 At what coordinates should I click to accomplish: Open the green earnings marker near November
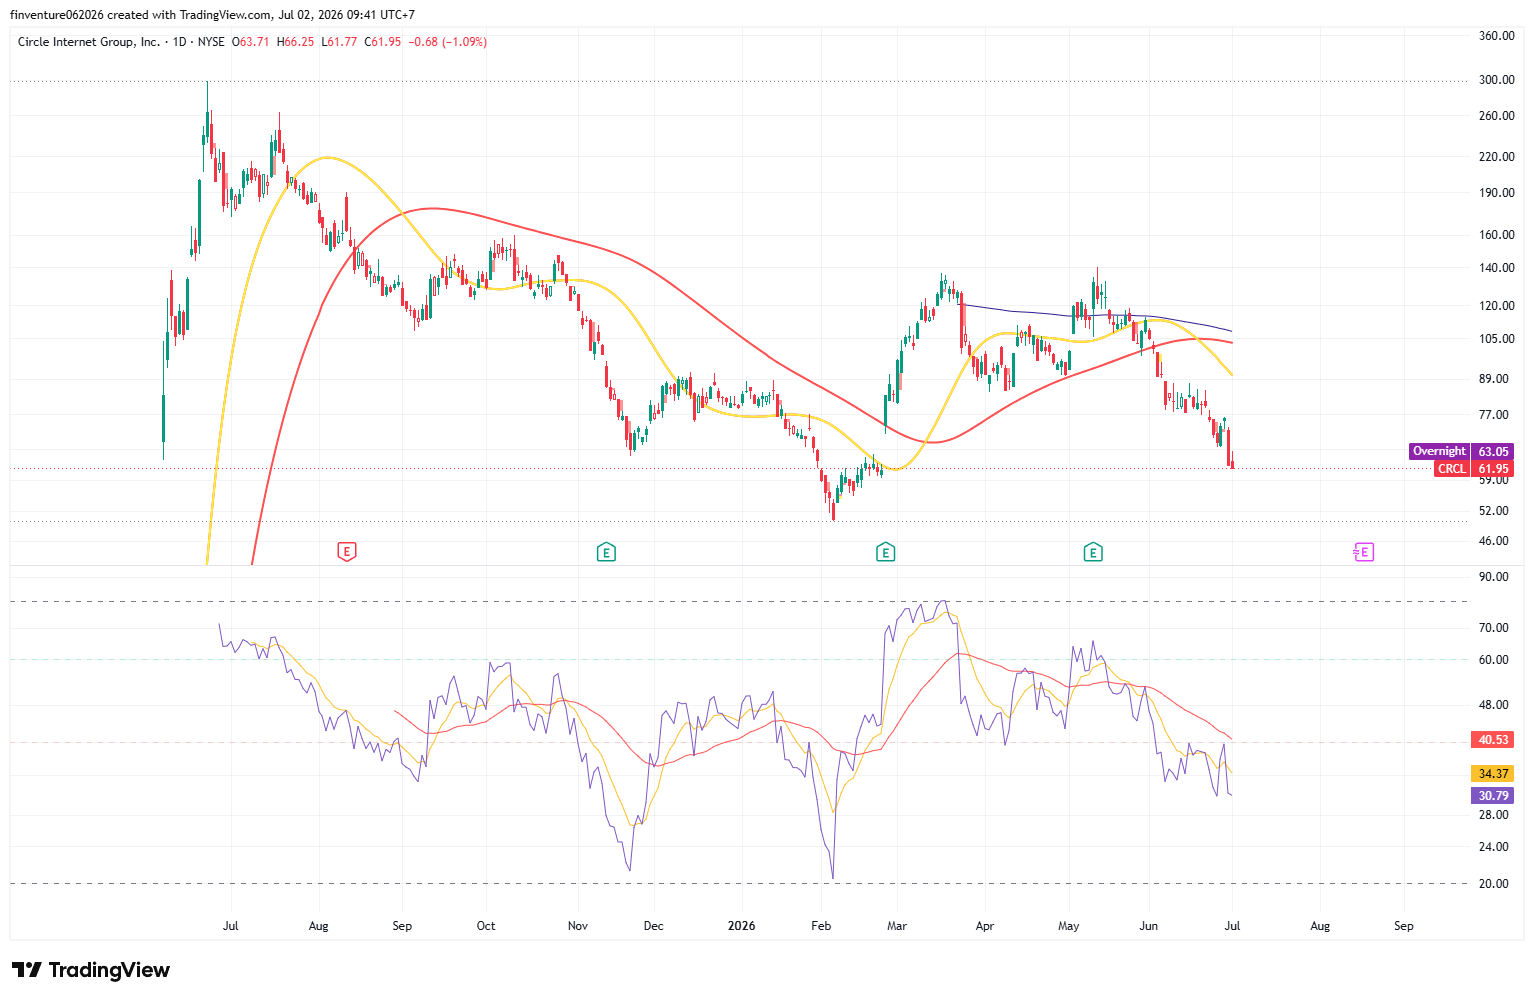point(605,551)
